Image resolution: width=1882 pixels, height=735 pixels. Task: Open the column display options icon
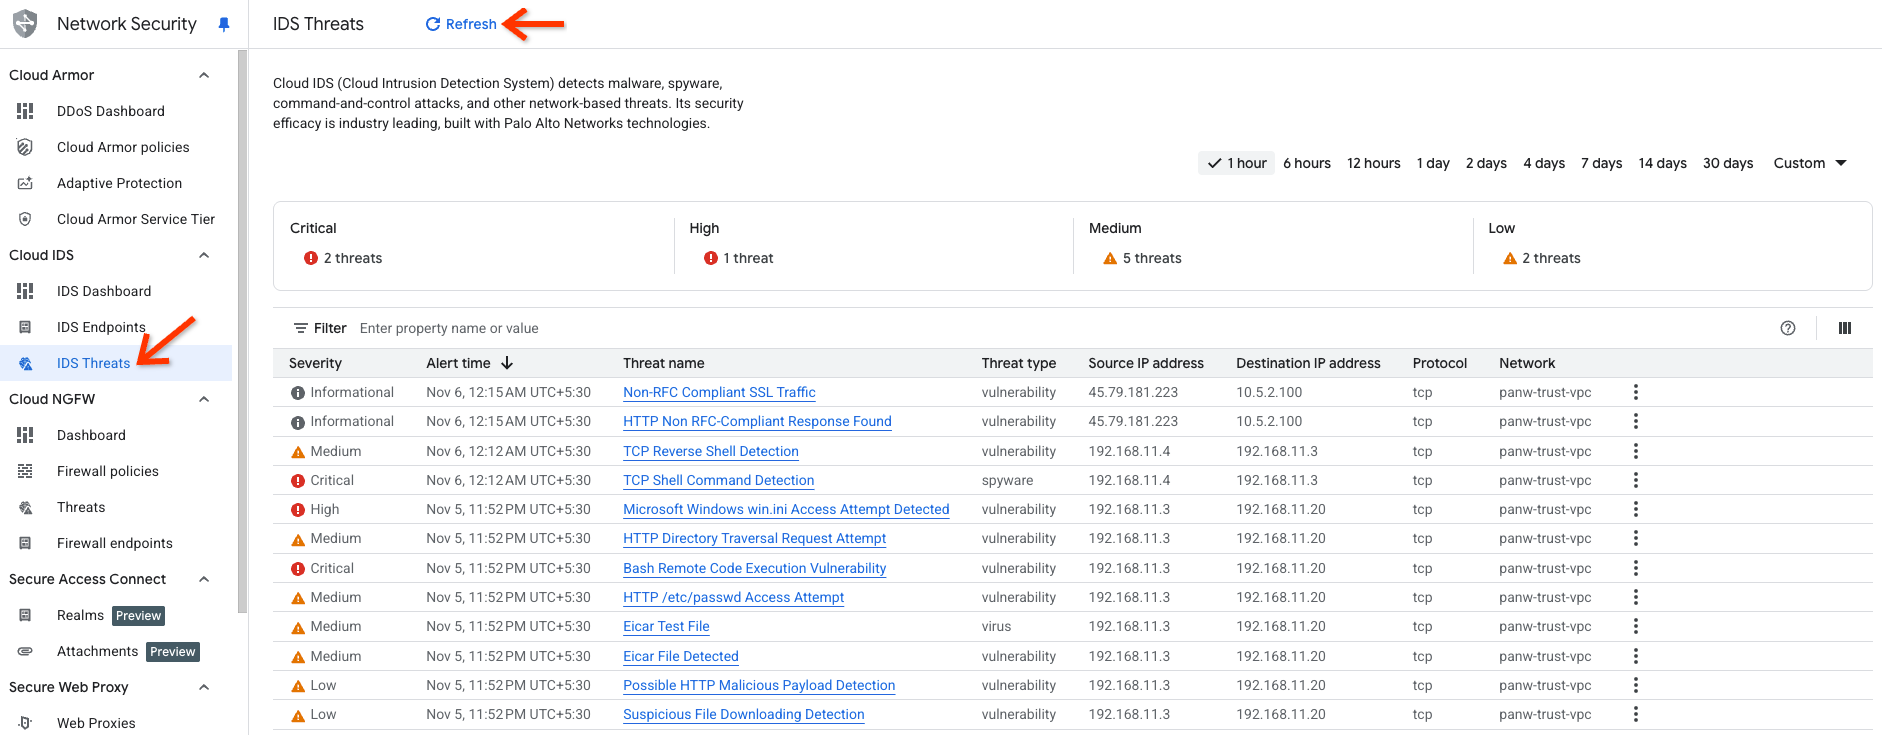tap(1845, 328)
